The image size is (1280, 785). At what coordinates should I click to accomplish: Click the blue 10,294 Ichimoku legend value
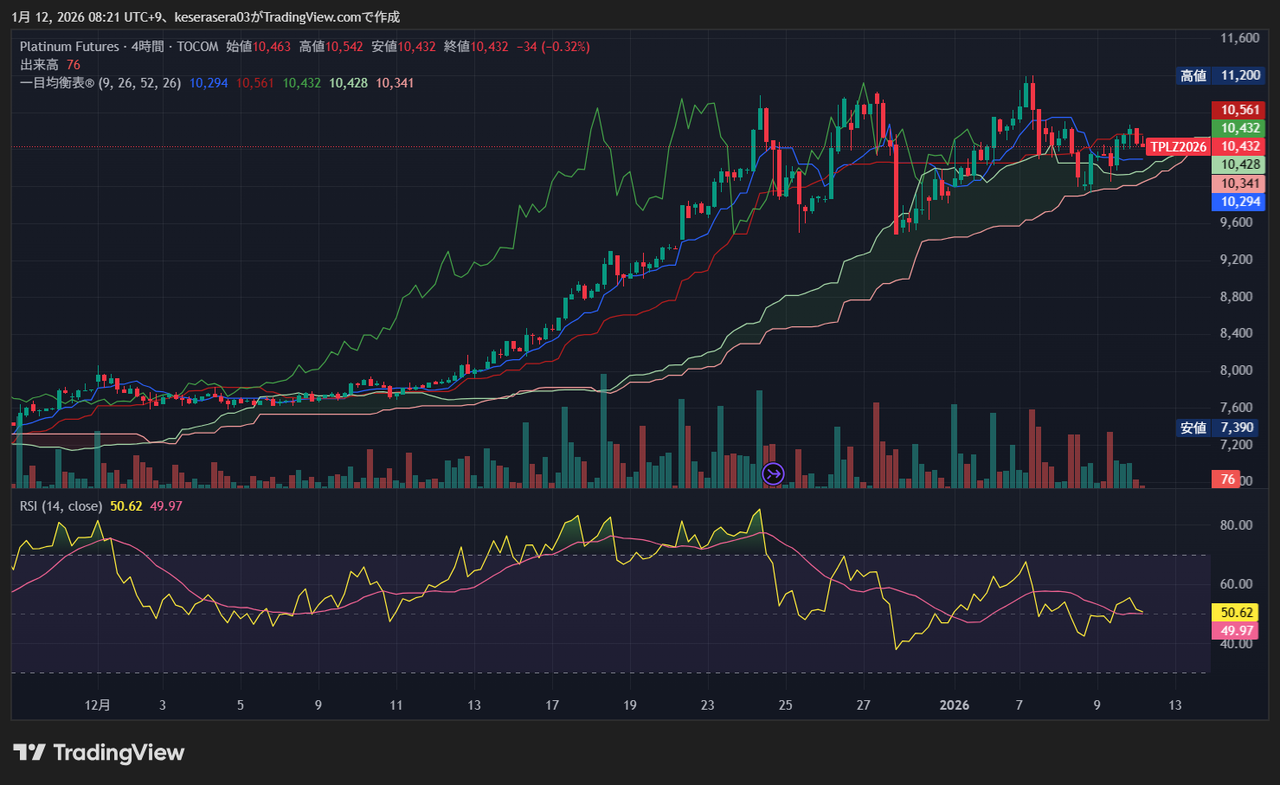tap(209, 83)
